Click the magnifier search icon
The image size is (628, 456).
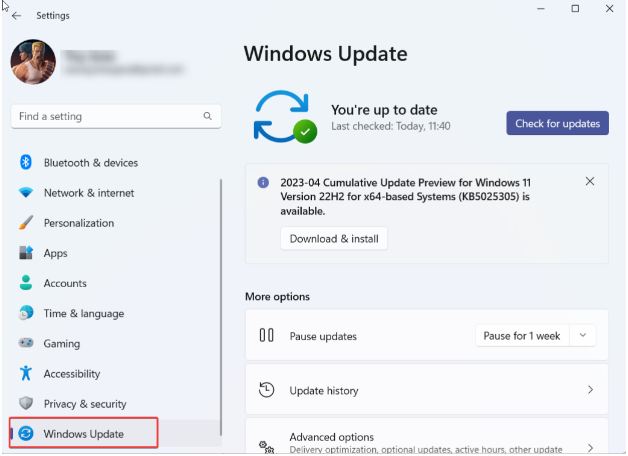click(207, 116)
